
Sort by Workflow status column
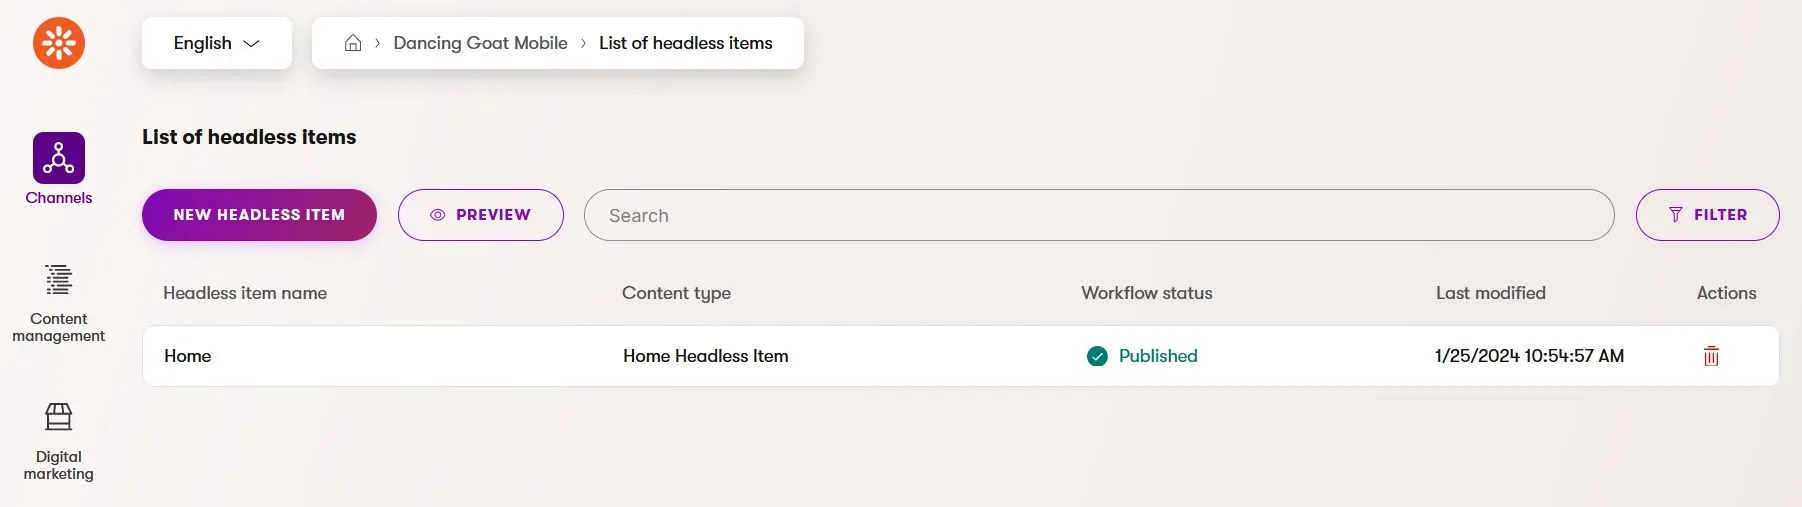(1147, 293)
